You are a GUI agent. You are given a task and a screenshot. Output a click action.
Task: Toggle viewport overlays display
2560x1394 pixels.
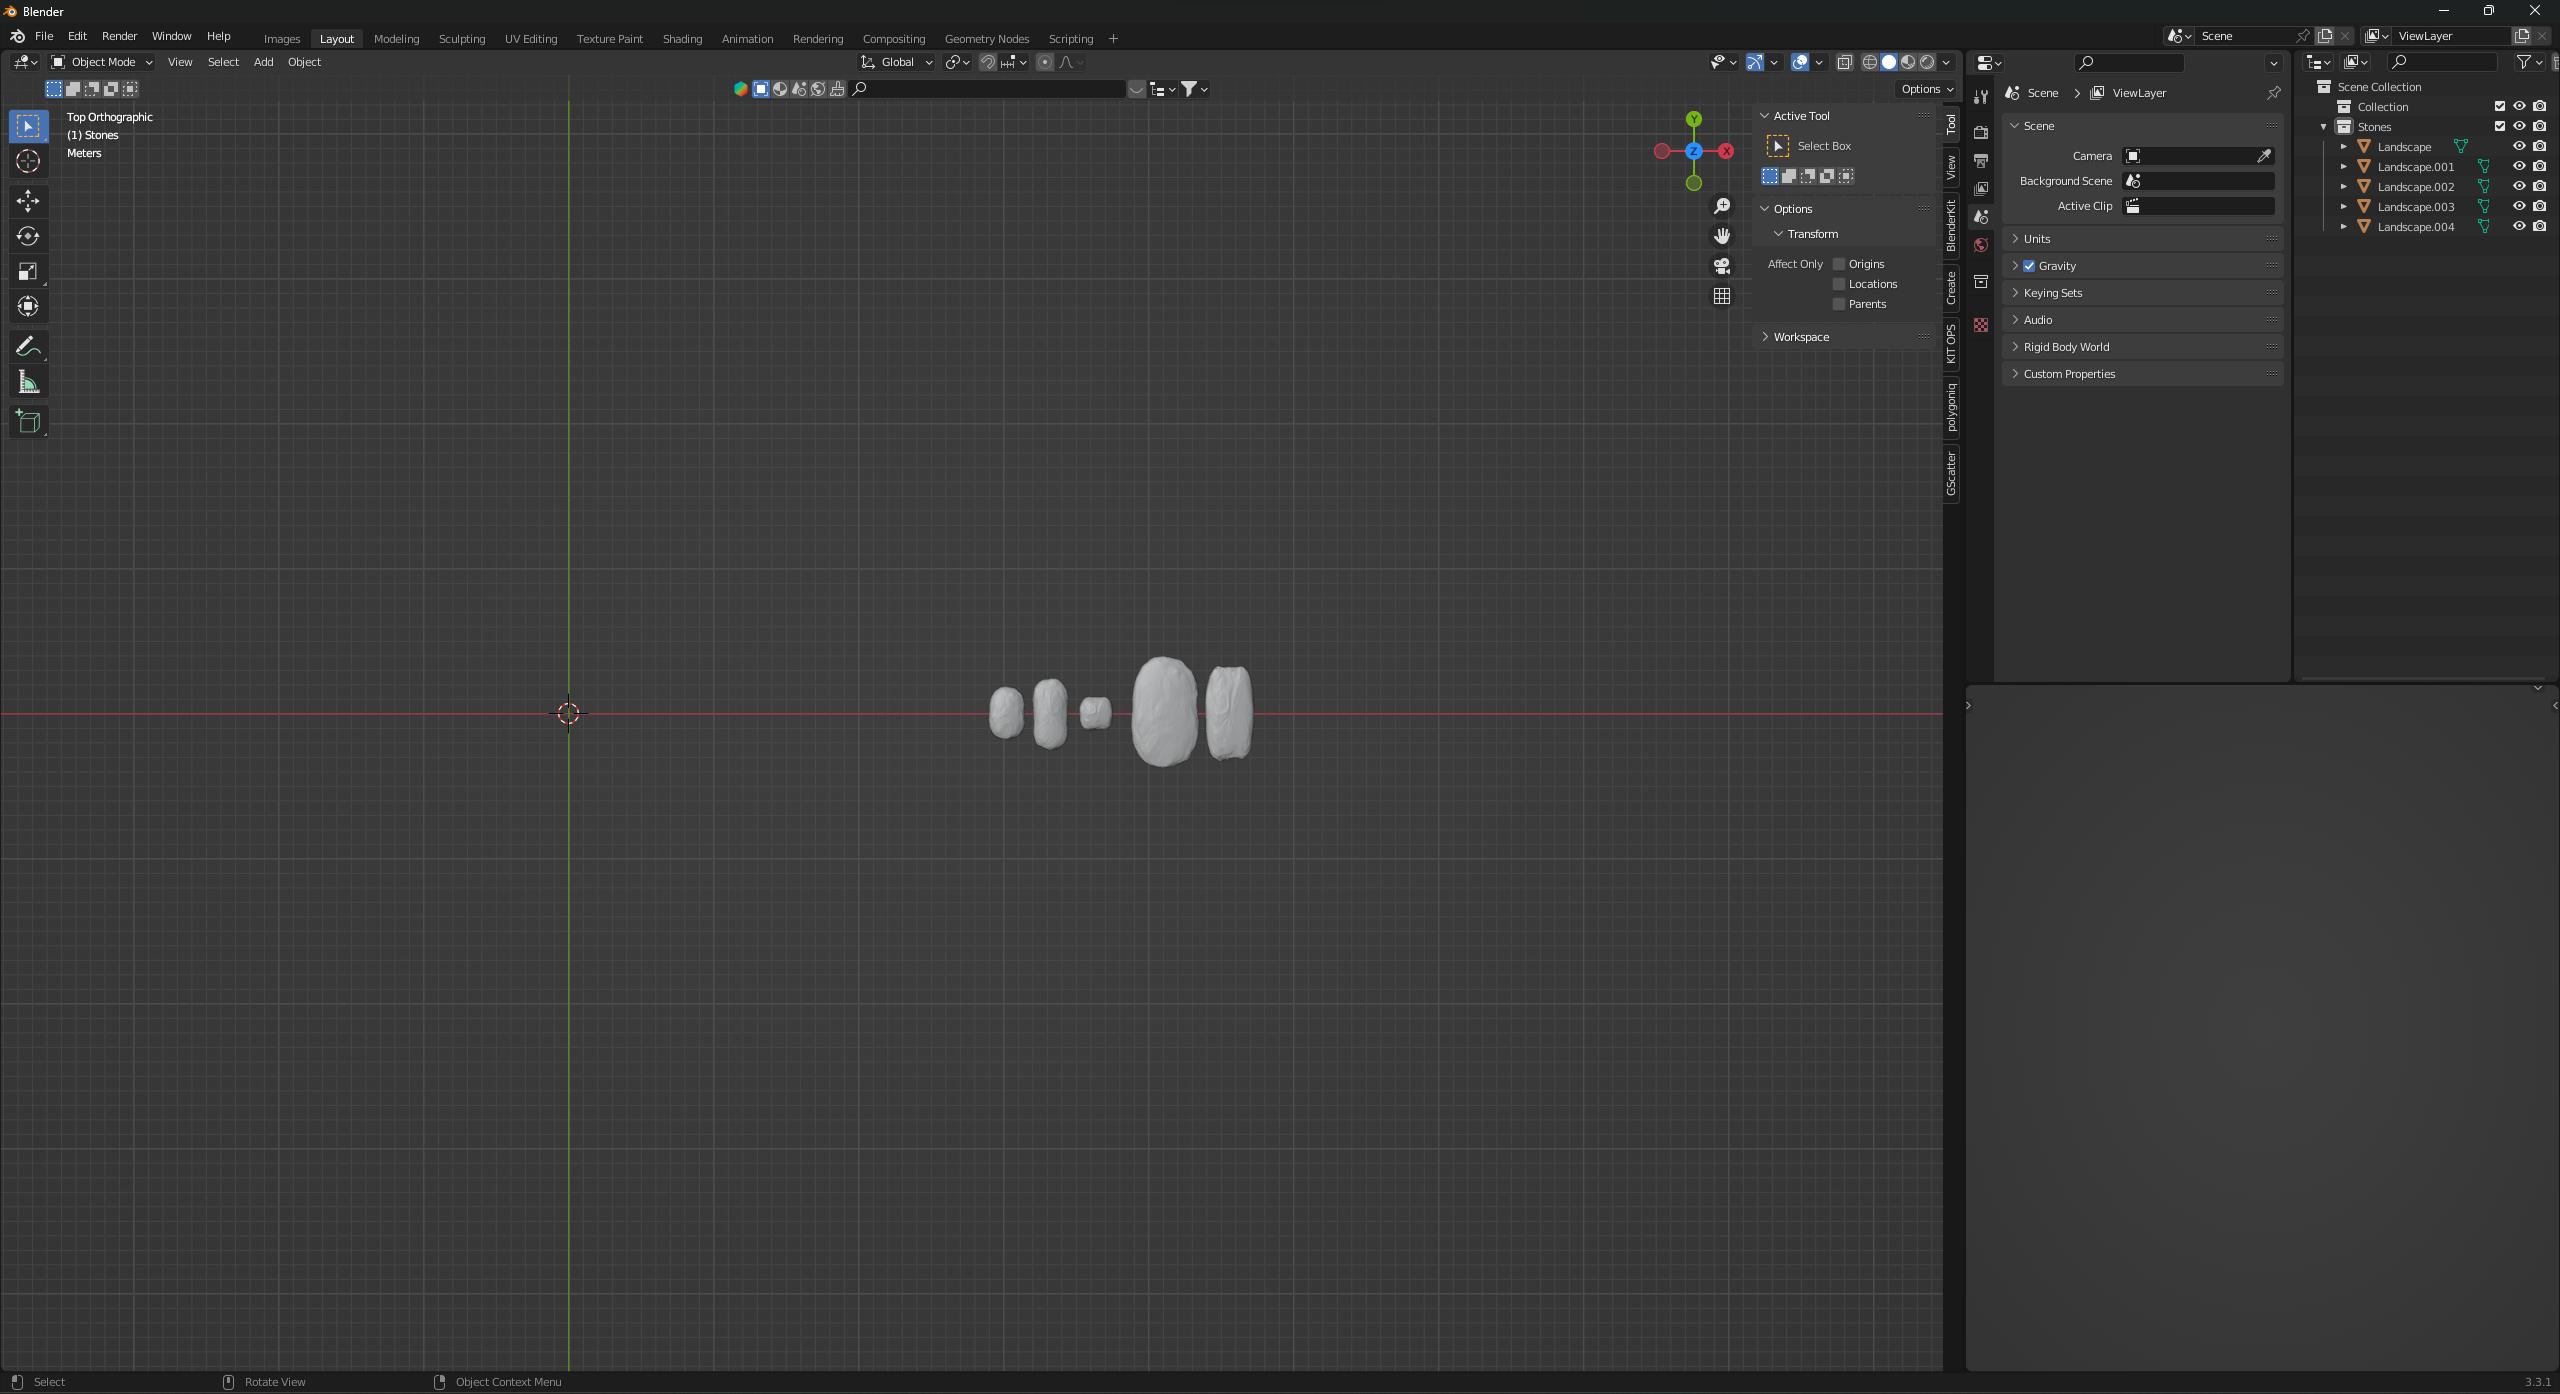coord(1800,62)
